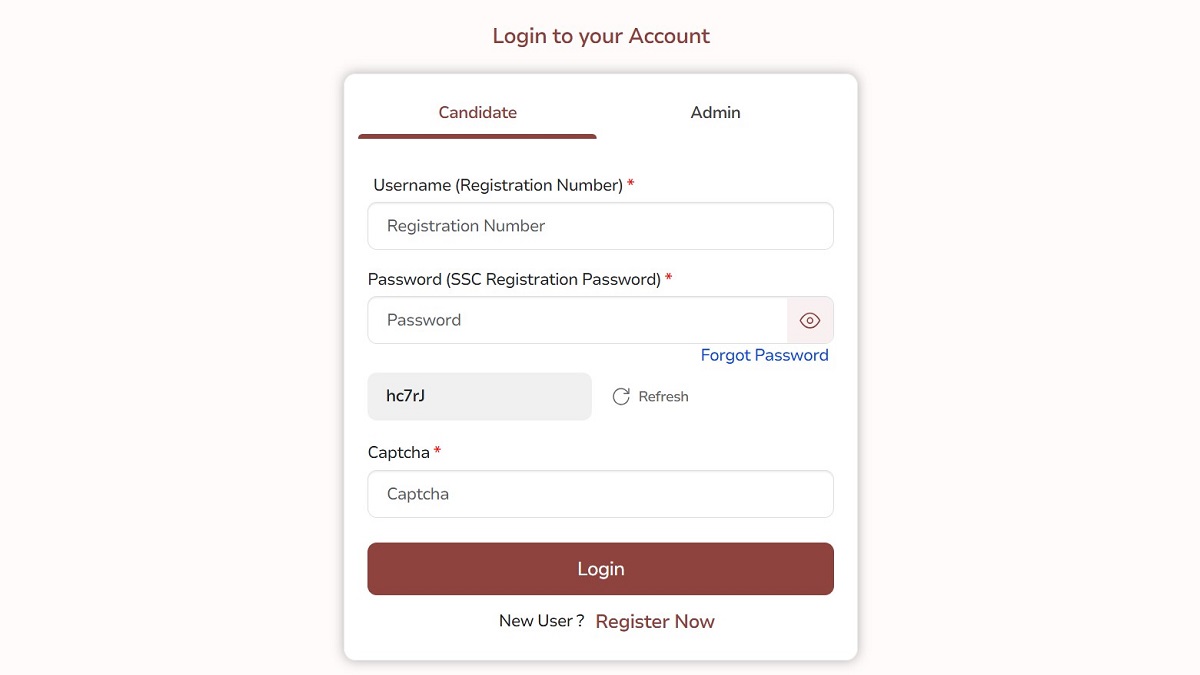Screen dimensions: 1200x675
Task: Click the circular arrow refresh icon
Action: [621, 397]
